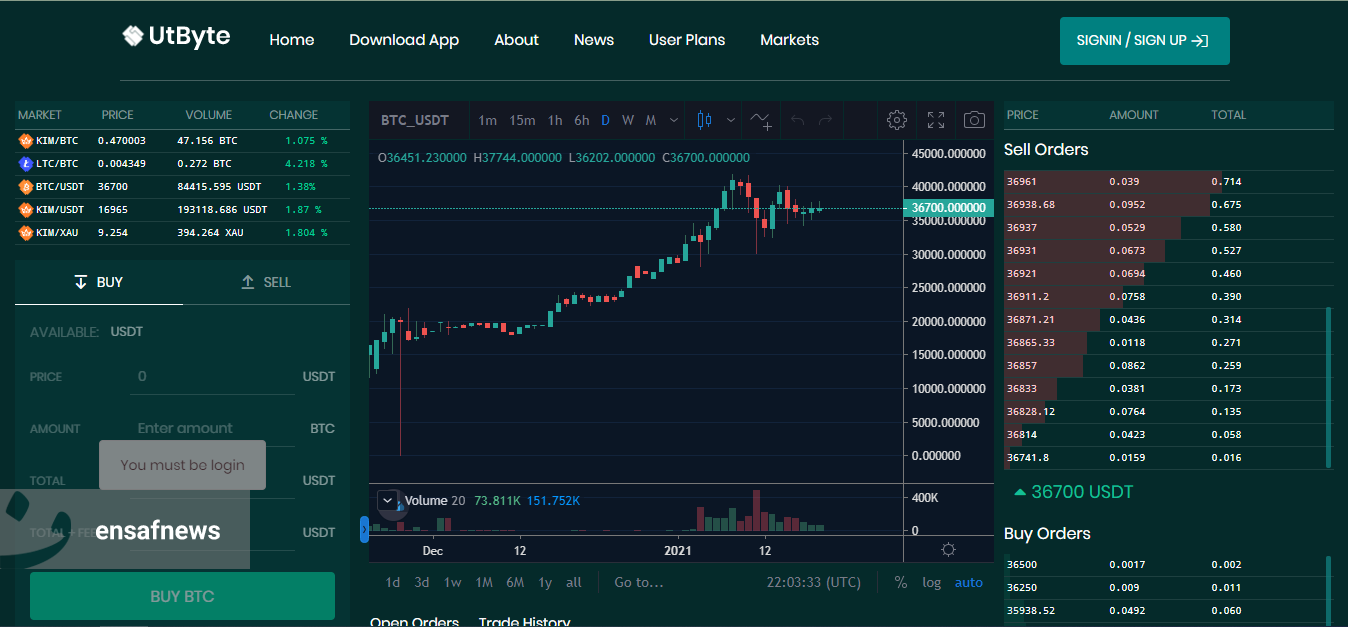This screenshot has width=1348, height=627.
Task: Select the candlestick chart style icon
Action: point(704,120)
